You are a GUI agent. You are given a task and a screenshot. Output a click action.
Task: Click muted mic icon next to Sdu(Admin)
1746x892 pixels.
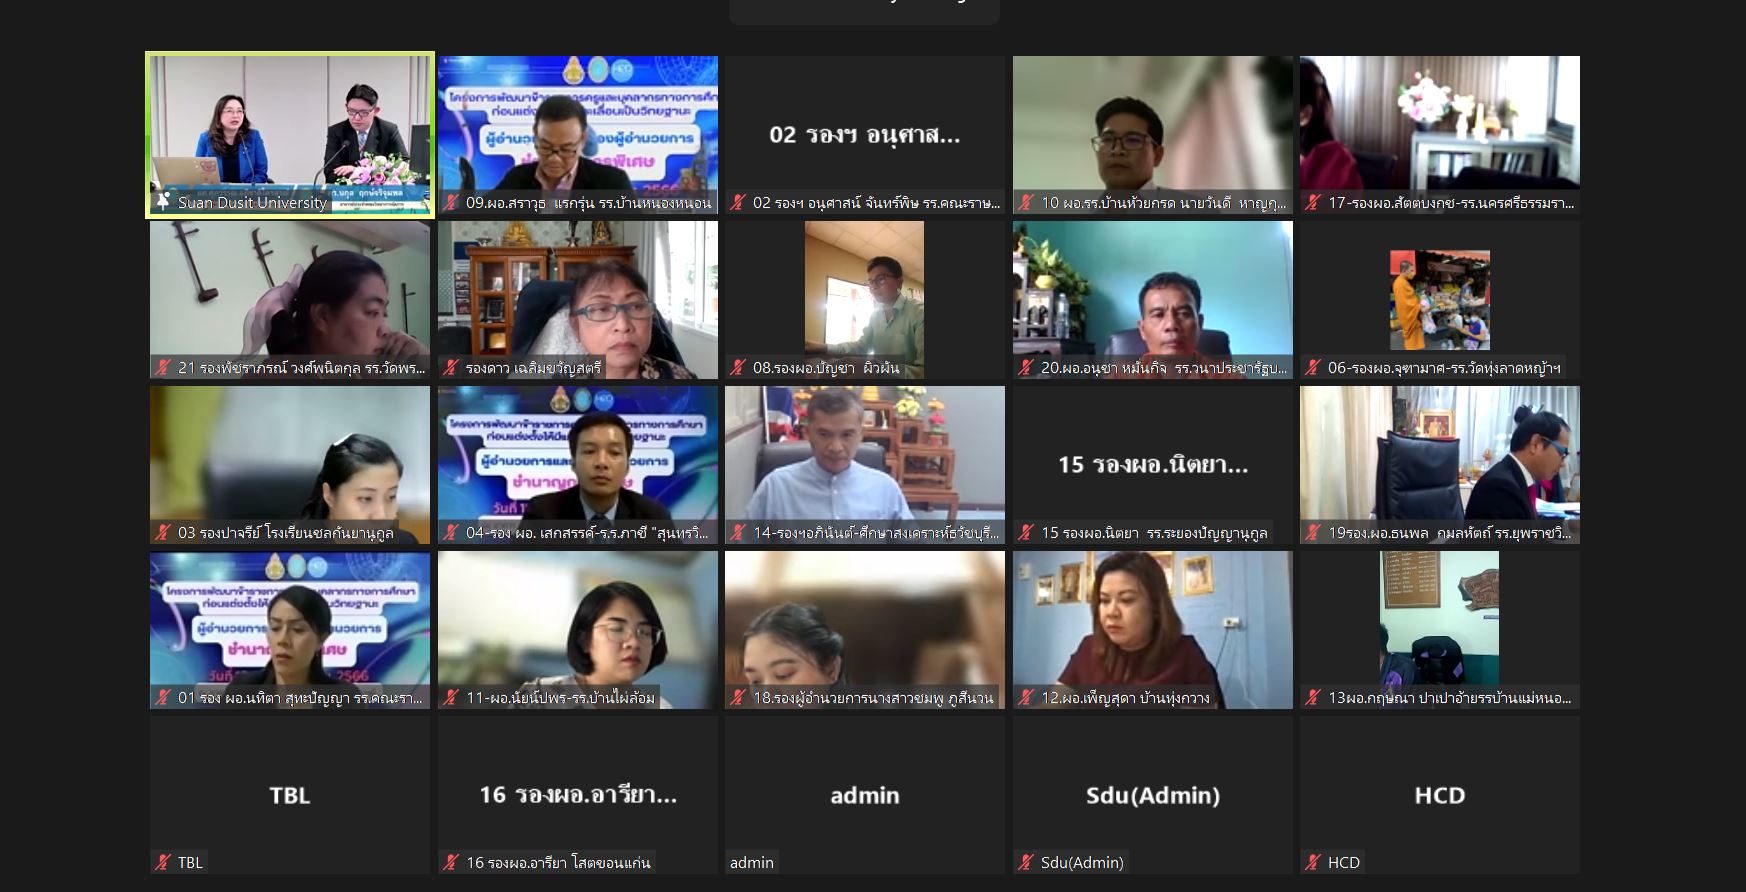click(x=1026, y=862)
